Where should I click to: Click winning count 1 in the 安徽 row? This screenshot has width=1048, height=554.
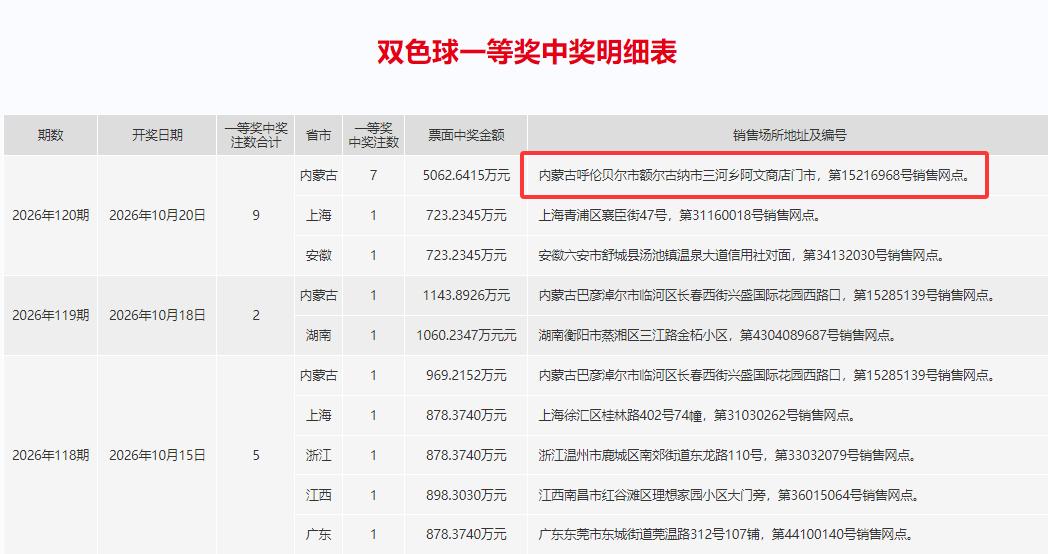tap(373, 255)
